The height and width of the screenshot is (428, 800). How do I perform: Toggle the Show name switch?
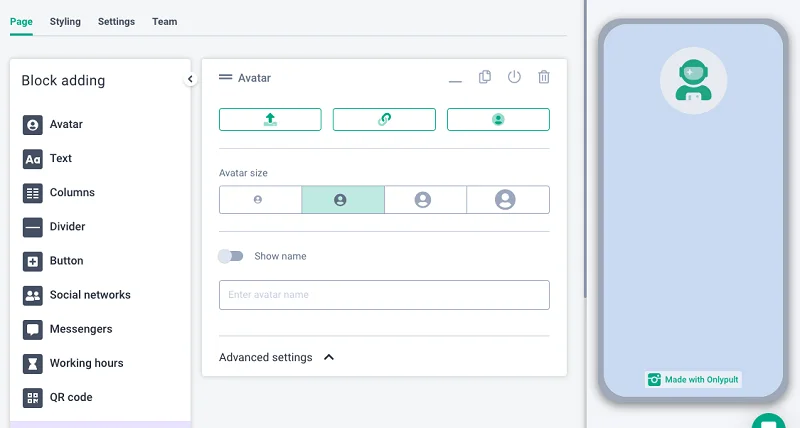point(231,256)
